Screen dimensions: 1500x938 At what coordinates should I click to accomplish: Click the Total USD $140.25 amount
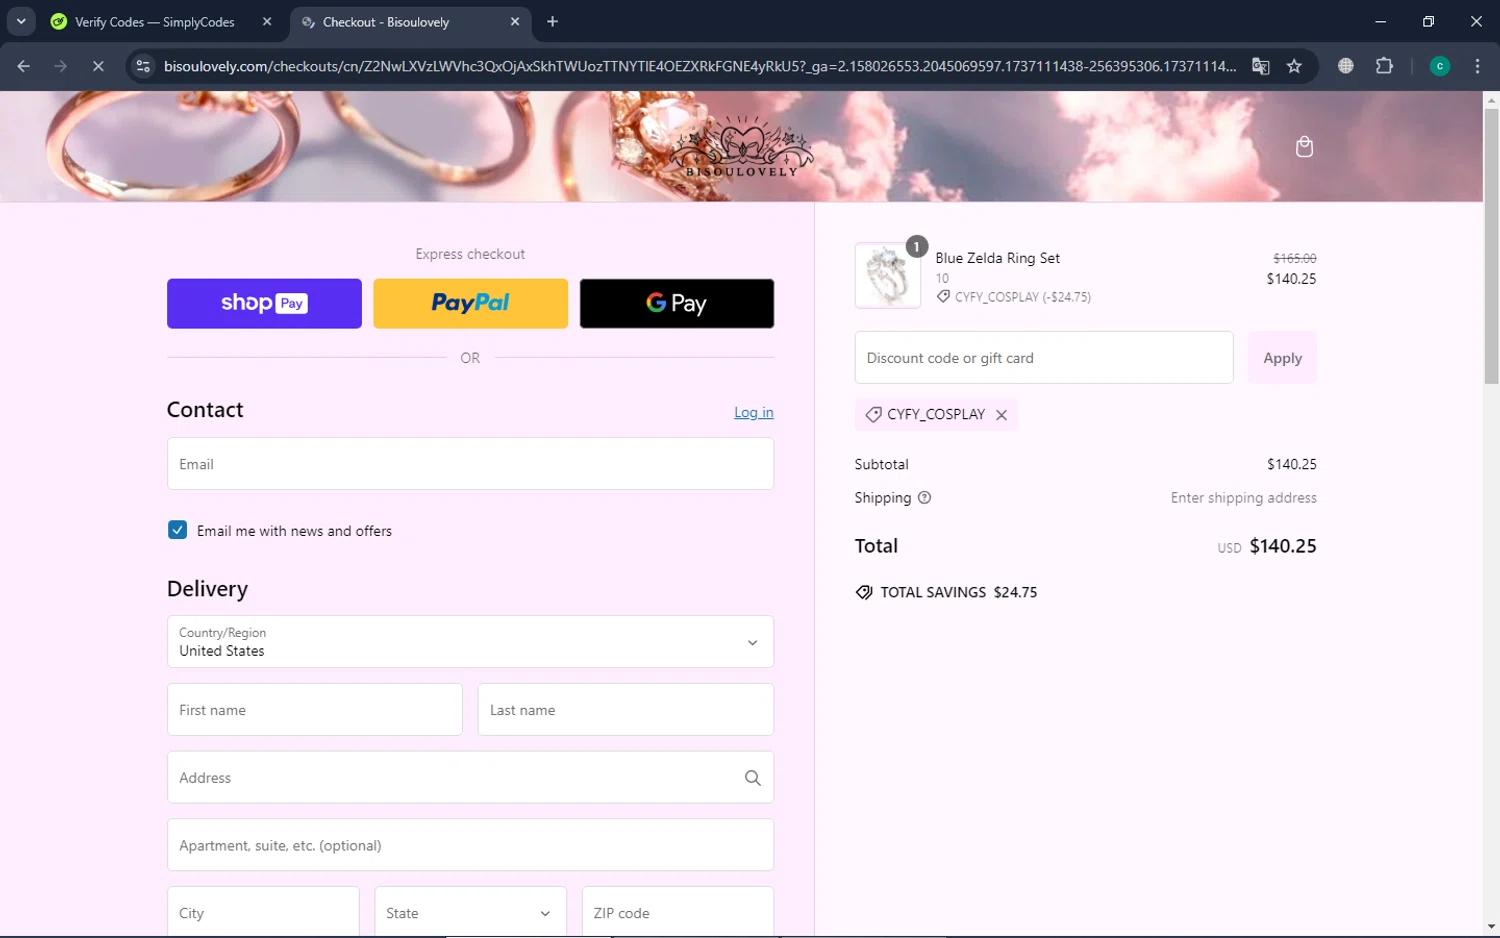[x=1266, y=547]
